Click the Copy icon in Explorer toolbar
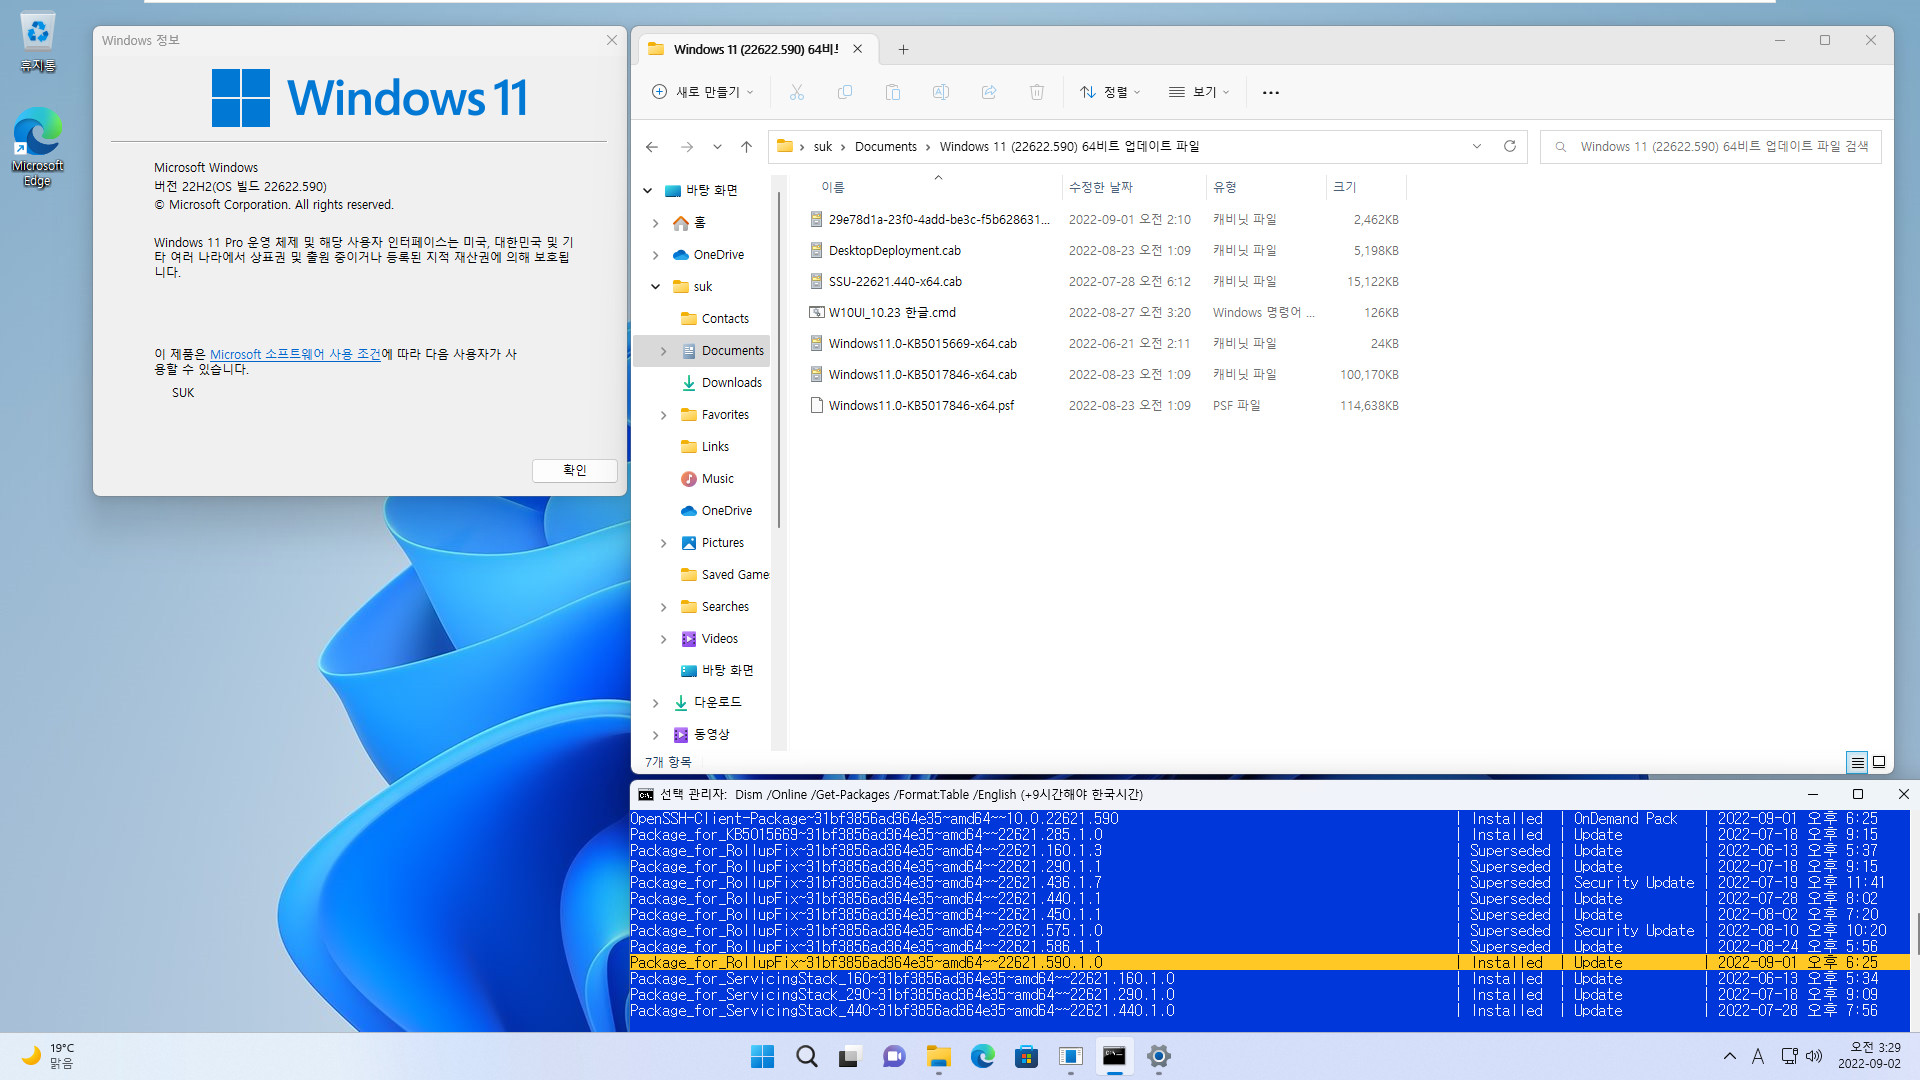 point(845,92)
